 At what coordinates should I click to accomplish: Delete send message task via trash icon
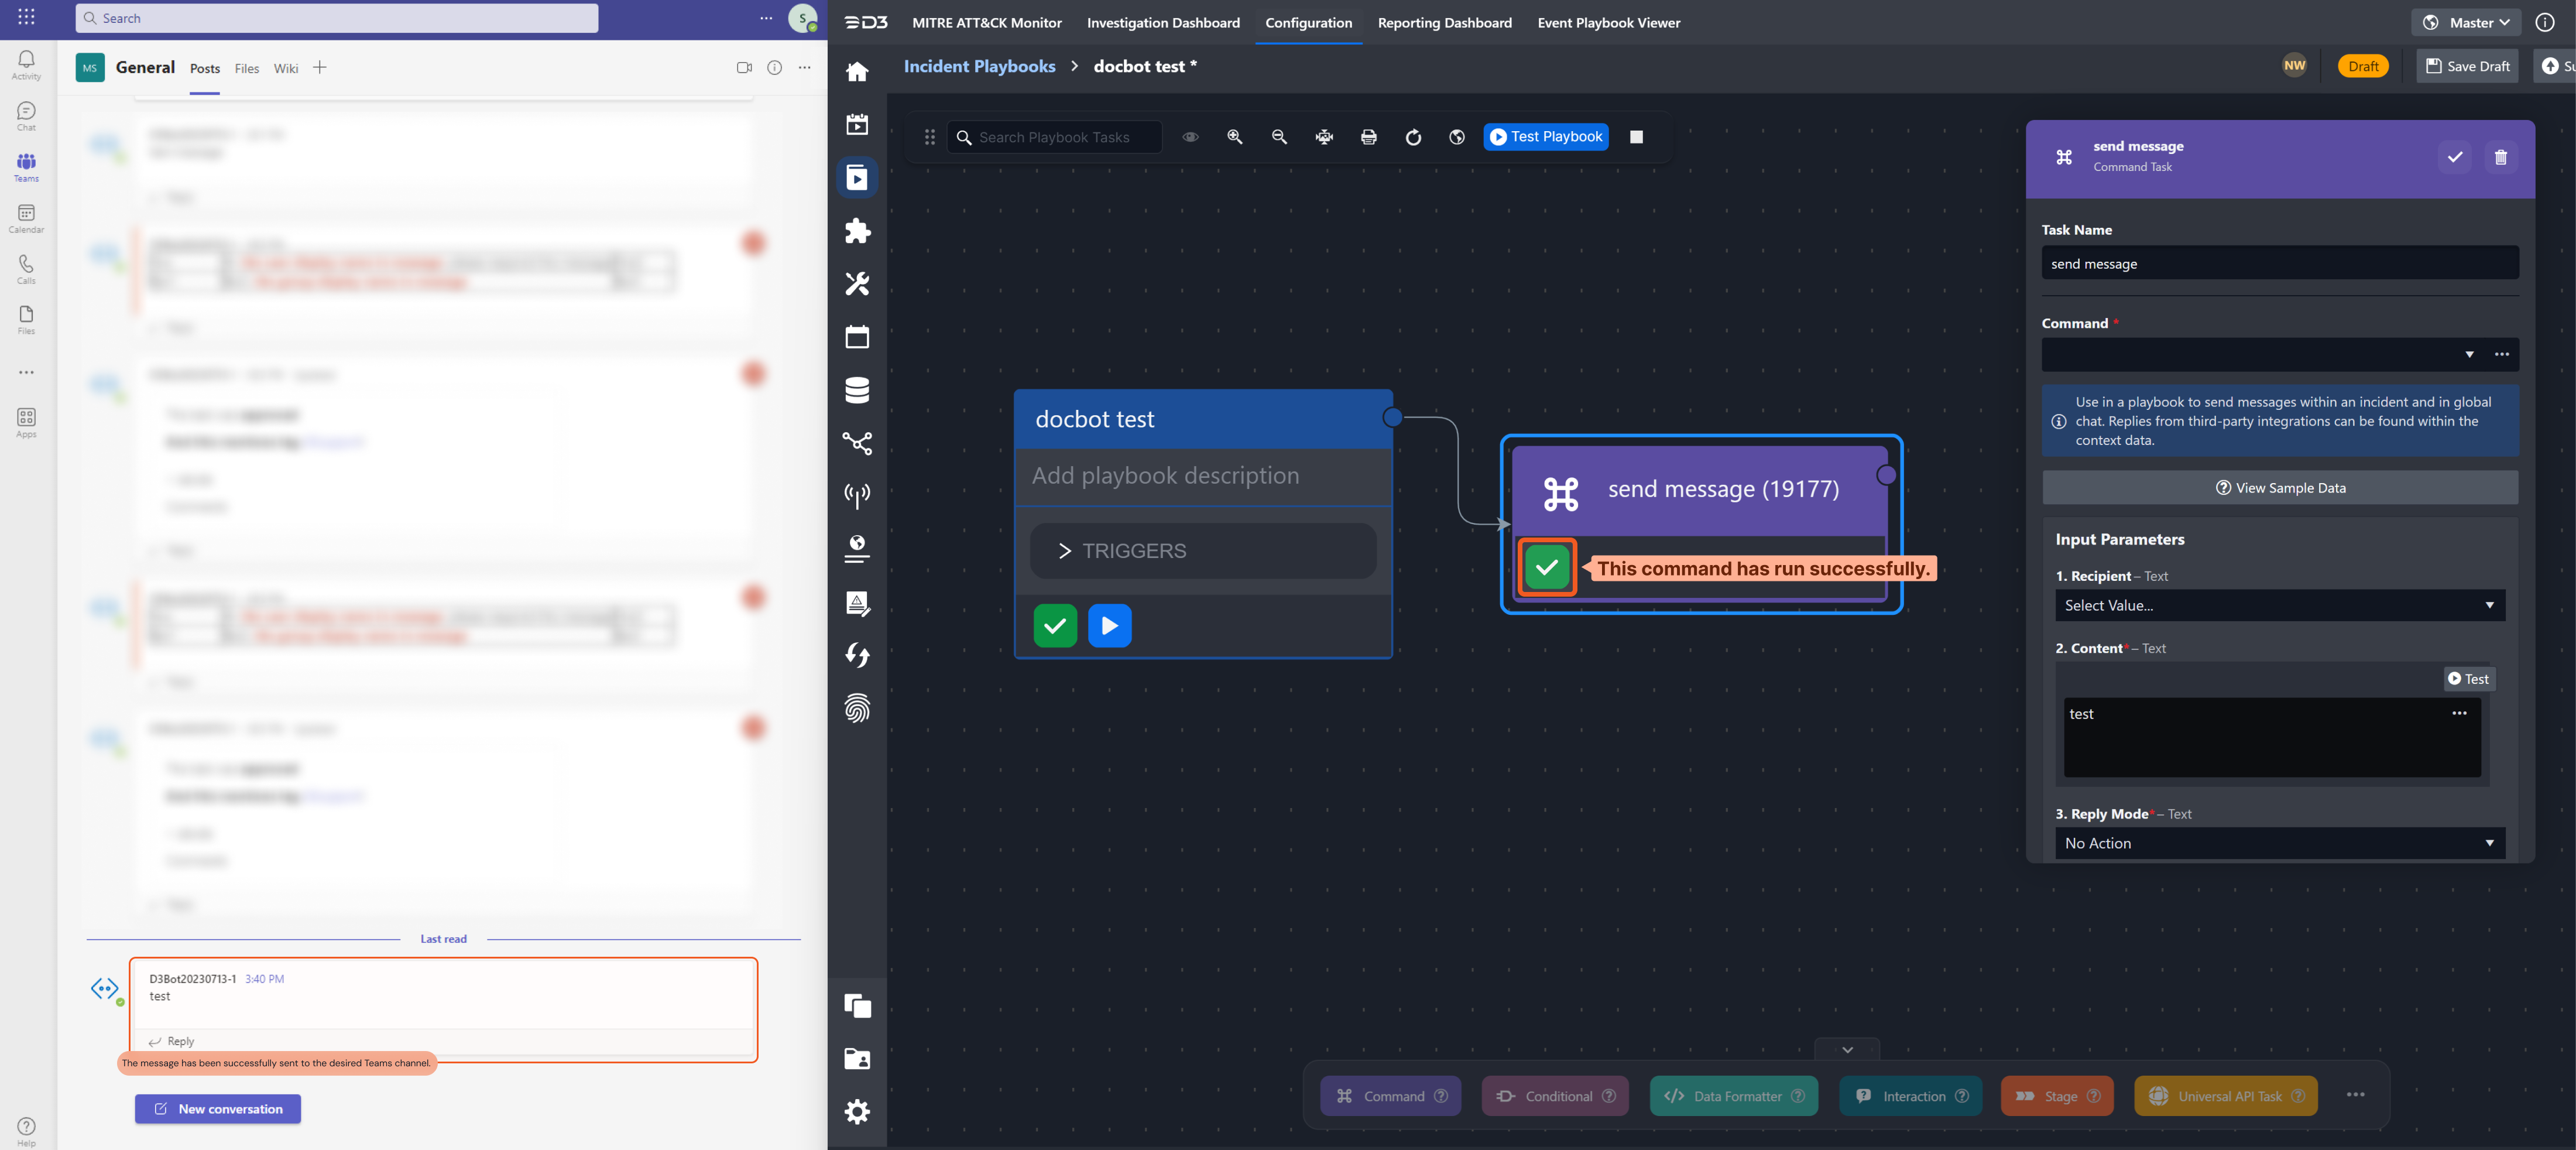coord(2500,157)
